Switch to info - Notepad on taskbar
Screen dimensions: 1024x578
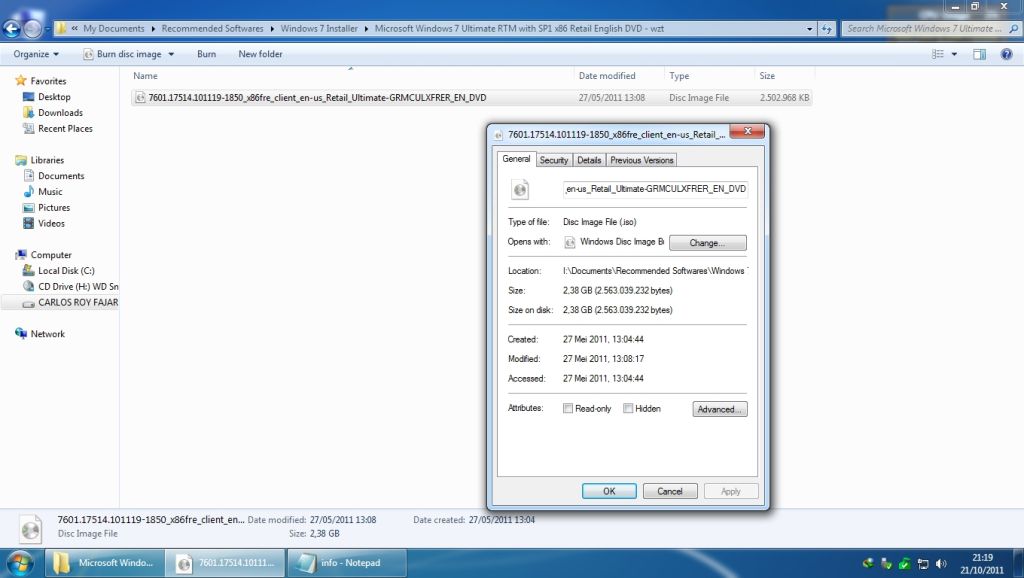[345, 562]
